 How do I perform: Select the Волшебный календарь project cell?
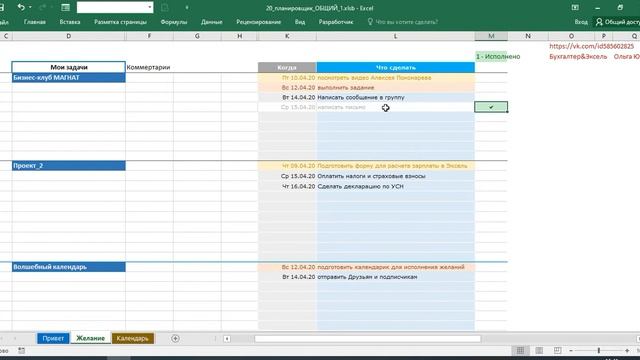pyautogui.click(x=69, y=267)
